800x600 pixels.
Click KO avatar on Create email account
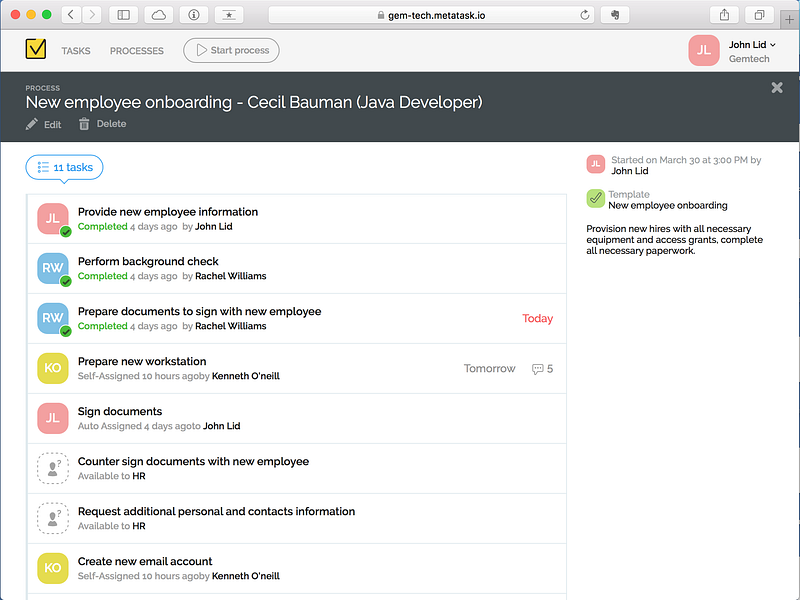coord(53,568)
